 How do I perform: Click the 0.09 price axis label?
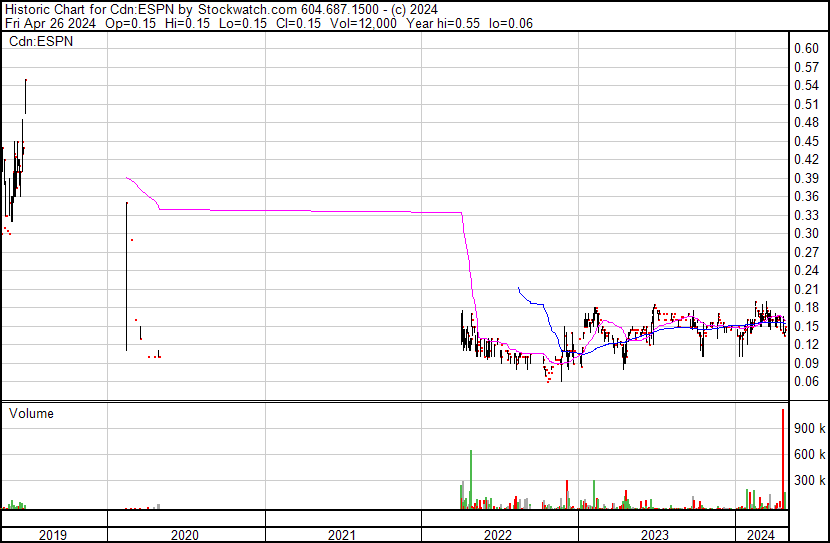click(x=806, y=363)
